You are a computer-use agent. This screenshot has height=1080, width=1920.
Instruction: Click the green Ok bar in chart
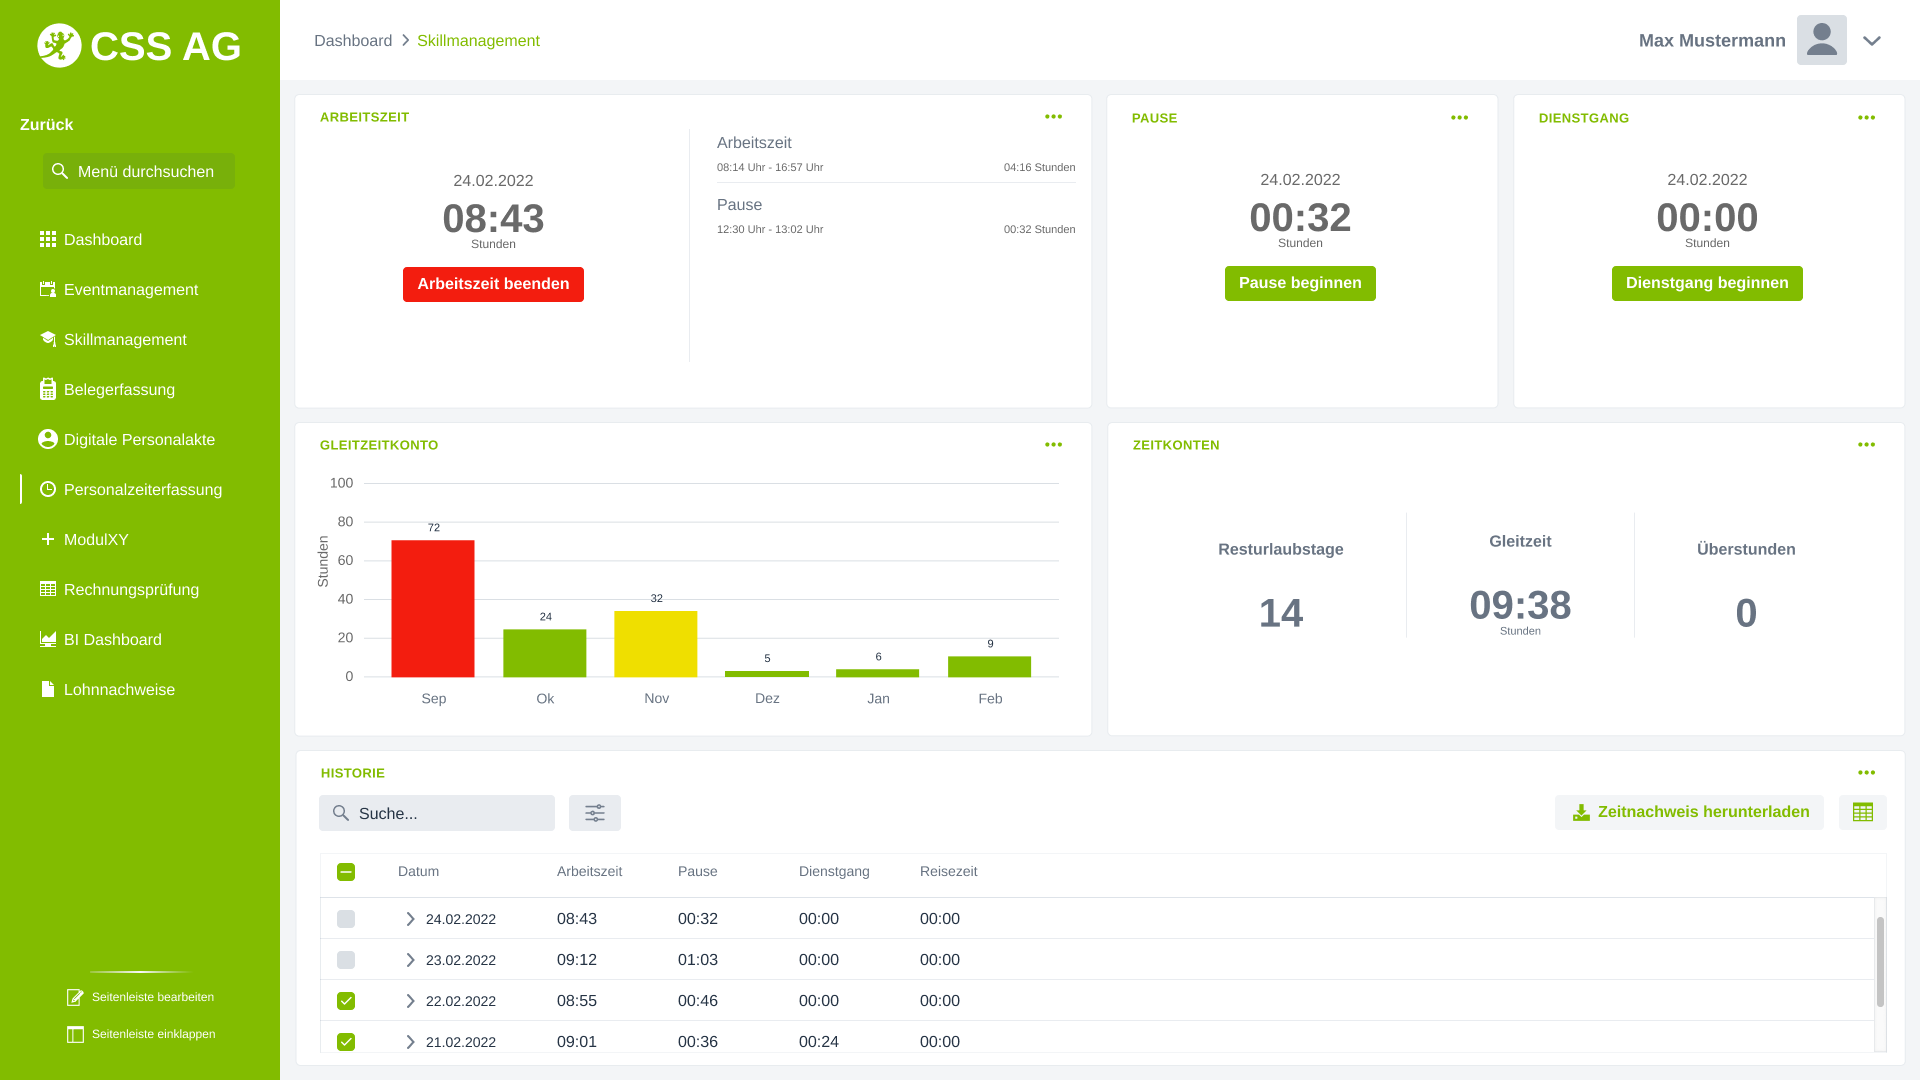[x=545, y=653]
